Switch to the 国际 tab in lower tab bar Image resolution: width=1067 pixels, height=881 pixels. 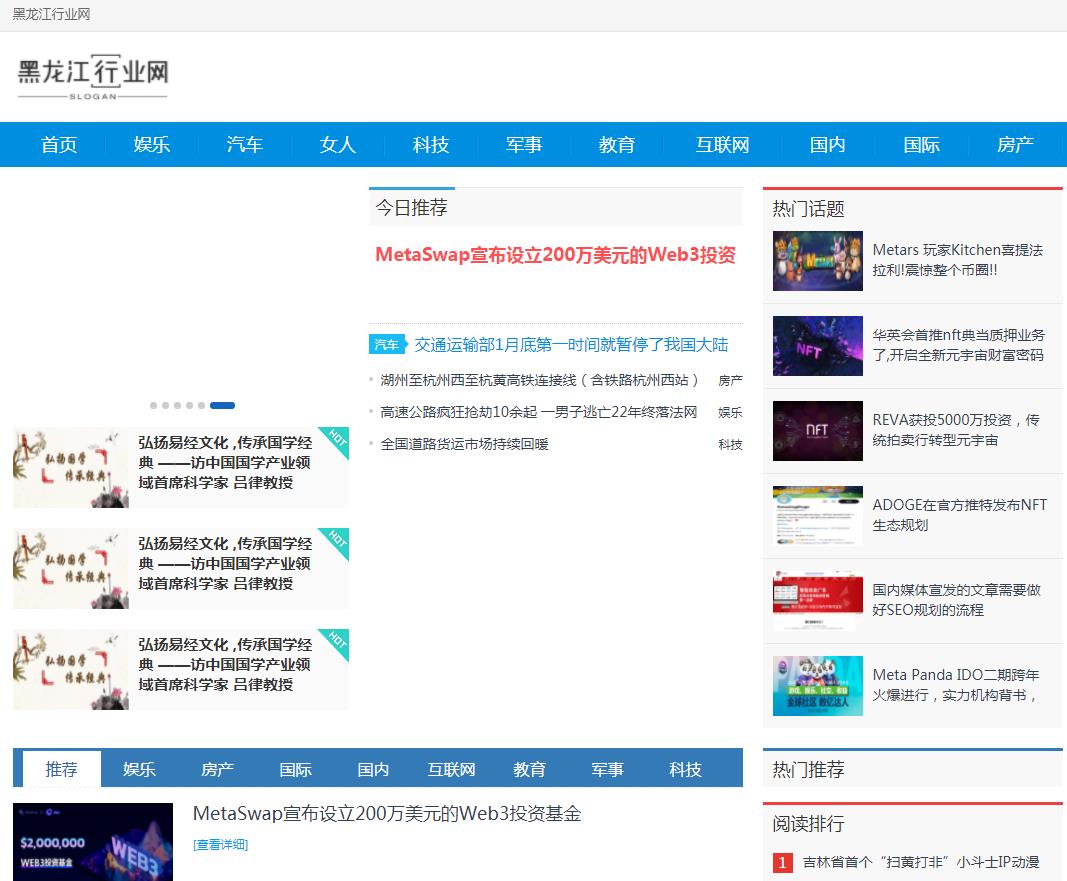(x=295, y=769)
